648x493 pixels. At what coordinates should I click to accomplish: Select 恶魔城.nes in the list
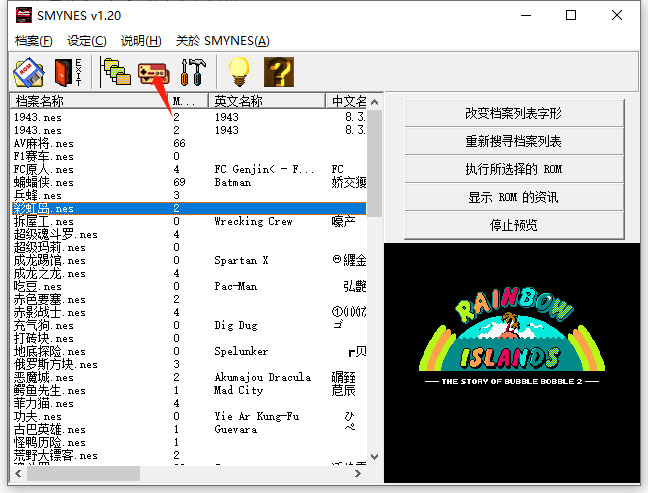(x=44, y=378)
